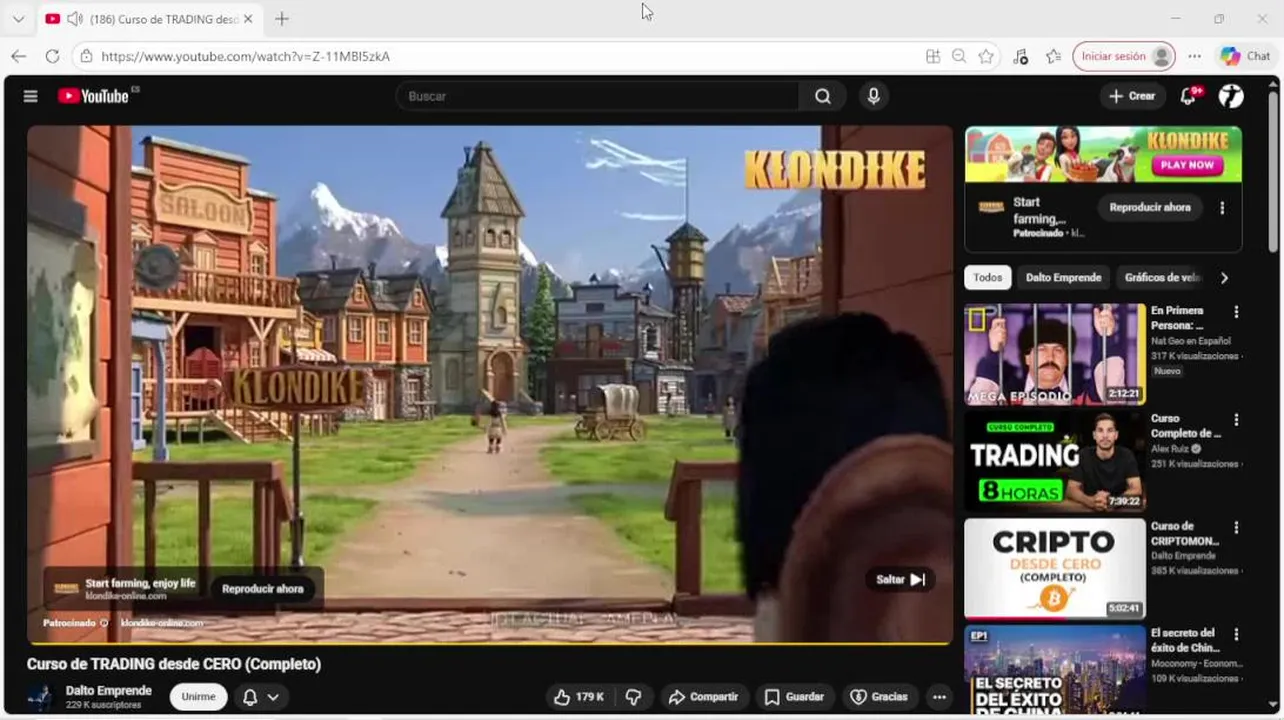Click the yellow ad progress bar
1284x720 pixels.
pyautogui.click(x=490, y=642)
